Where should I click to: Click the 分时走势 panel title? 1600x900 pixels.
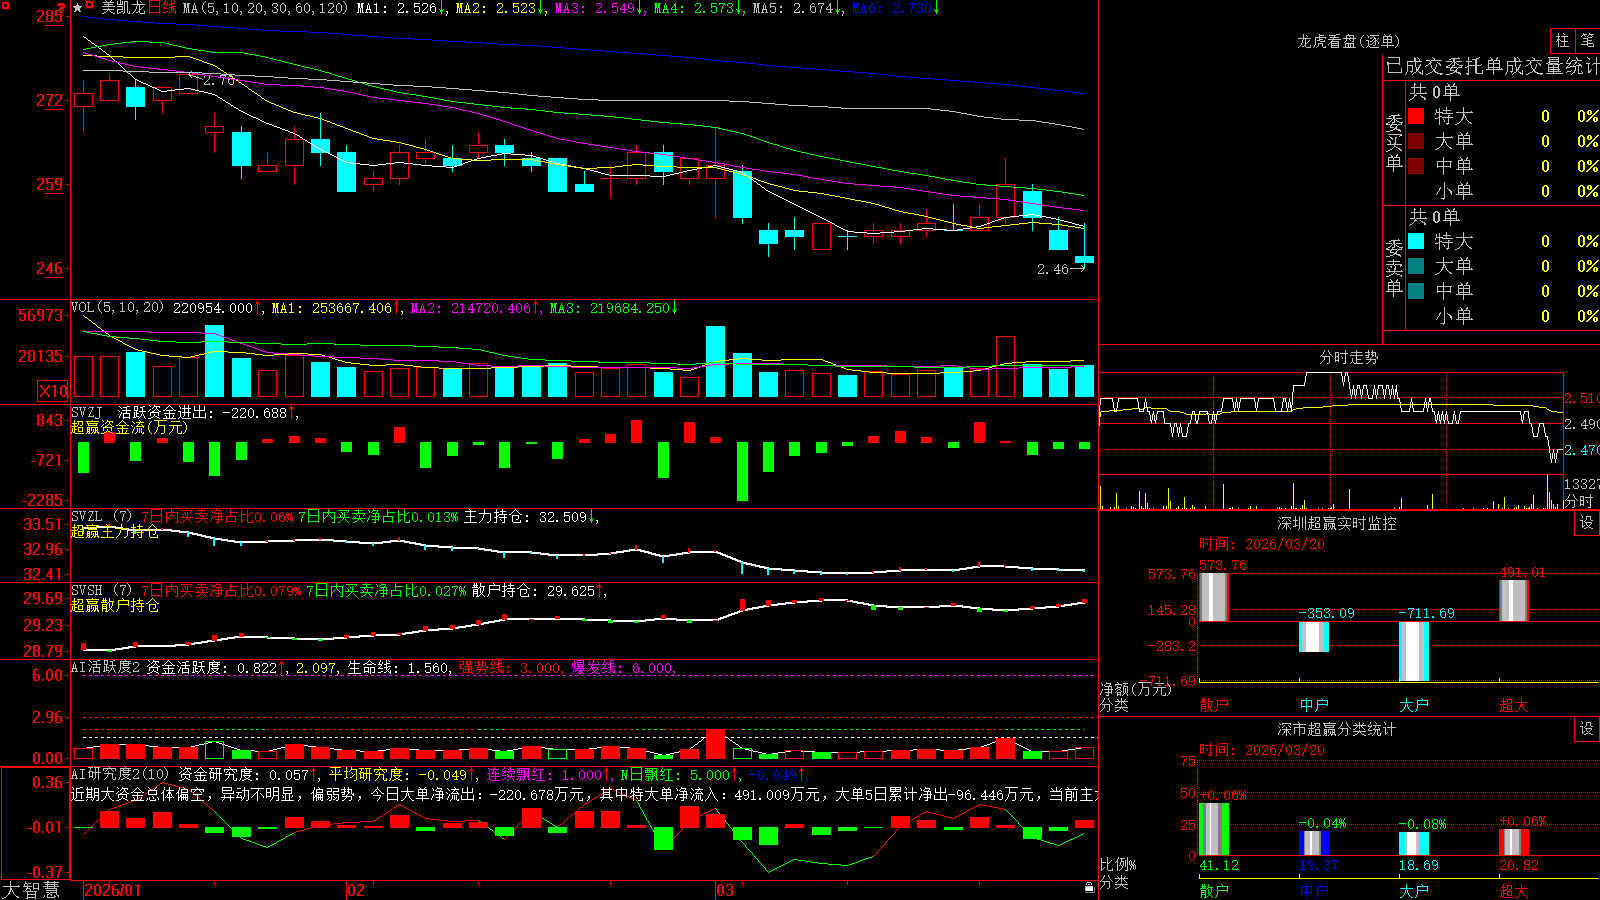[1348, 357]
